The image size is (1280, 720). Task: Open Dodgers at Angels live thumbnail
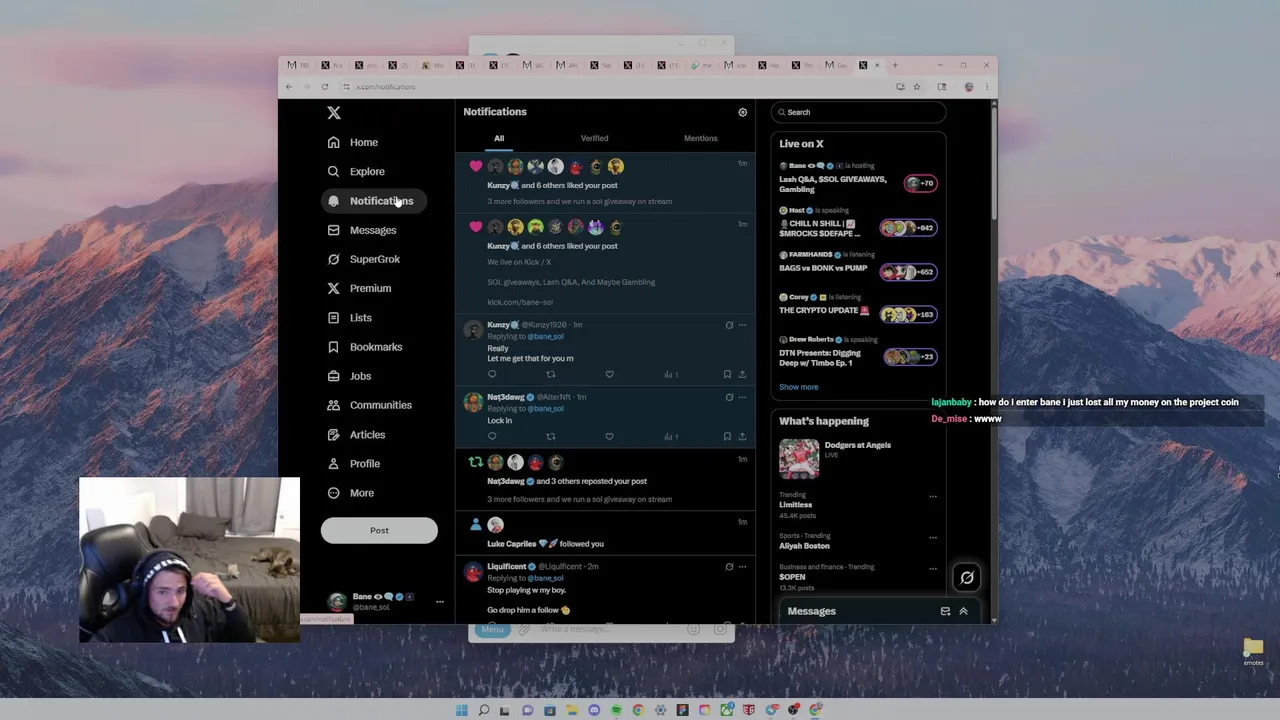coord(799,459)
